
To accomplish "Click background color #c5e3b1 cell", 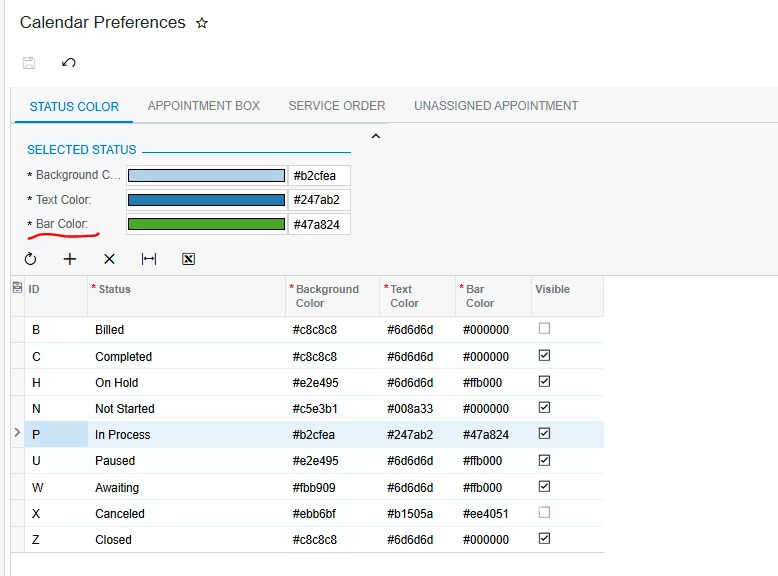I will (x=332, y=408).
